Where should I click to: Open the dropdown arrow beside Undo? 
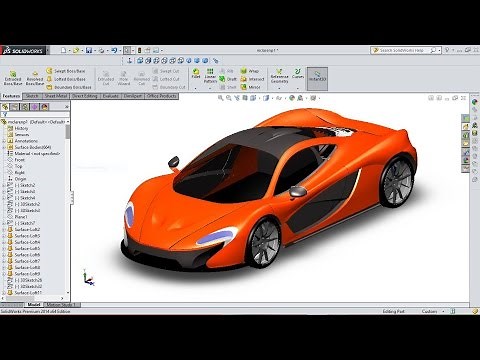(x=120, y=51)
